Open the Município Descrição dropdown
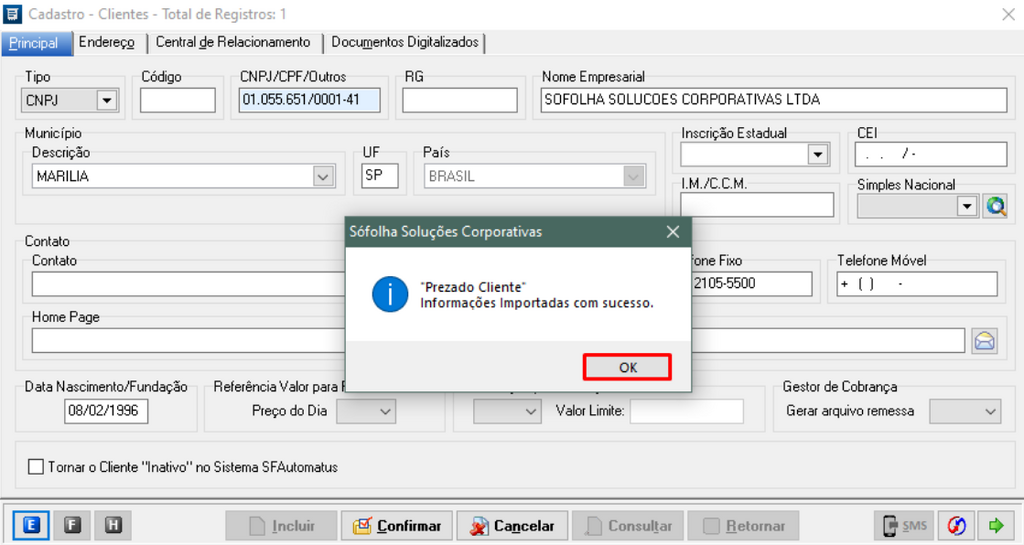Viewport: 1024px width, 545px height. [323, 176]
